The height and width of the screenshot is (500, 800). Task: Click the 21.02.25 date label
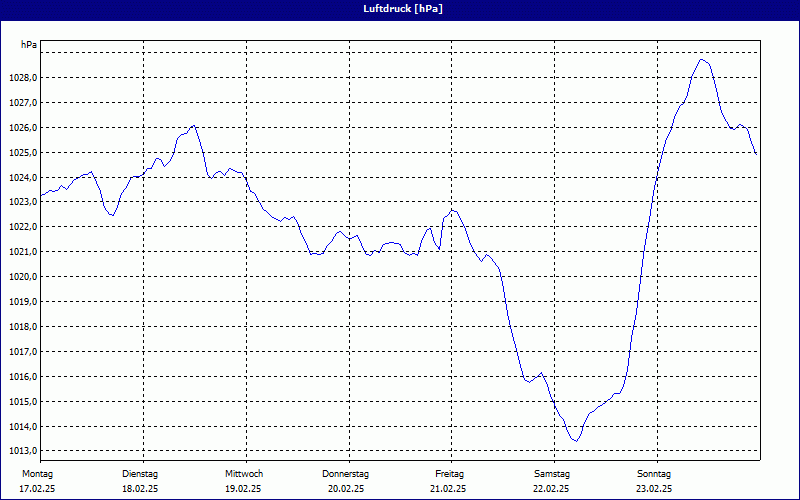448,489
